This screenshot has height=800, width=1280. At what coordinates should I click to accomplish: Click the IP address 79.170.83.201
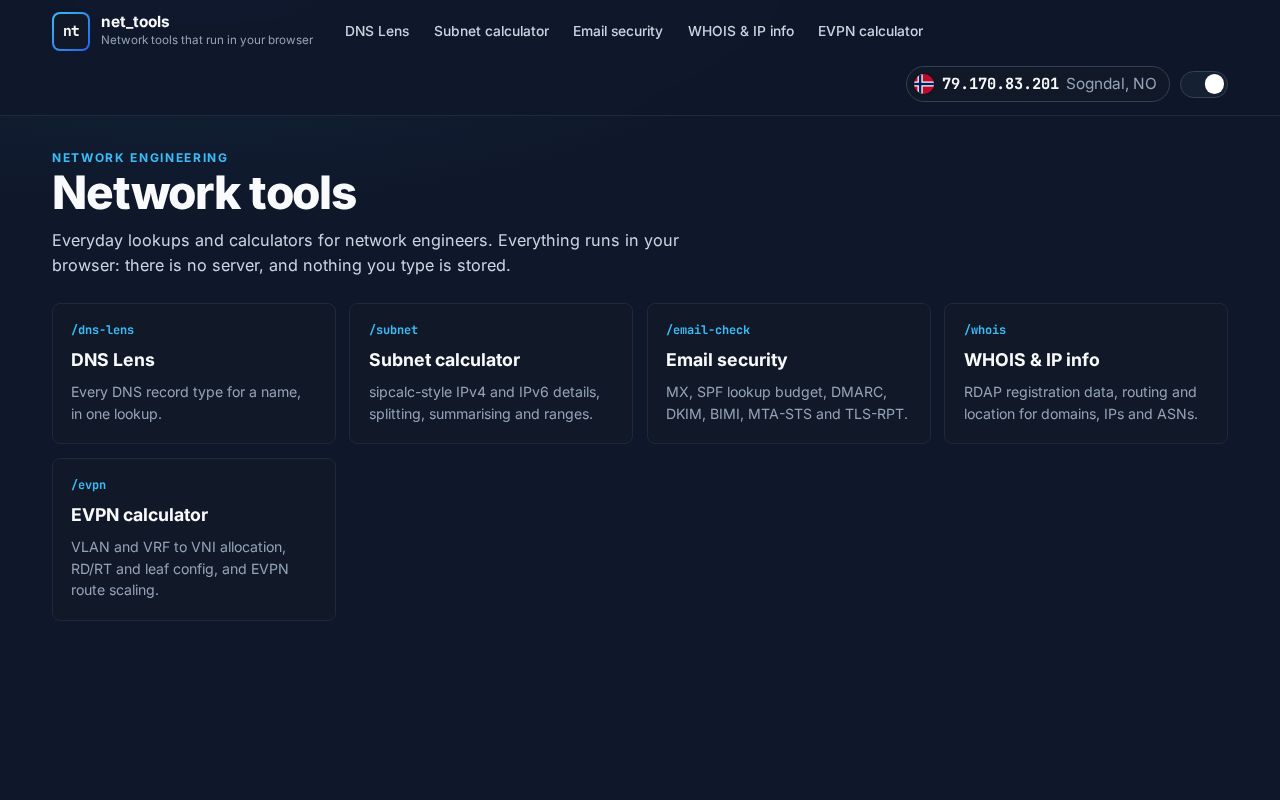click(1000, 84)
